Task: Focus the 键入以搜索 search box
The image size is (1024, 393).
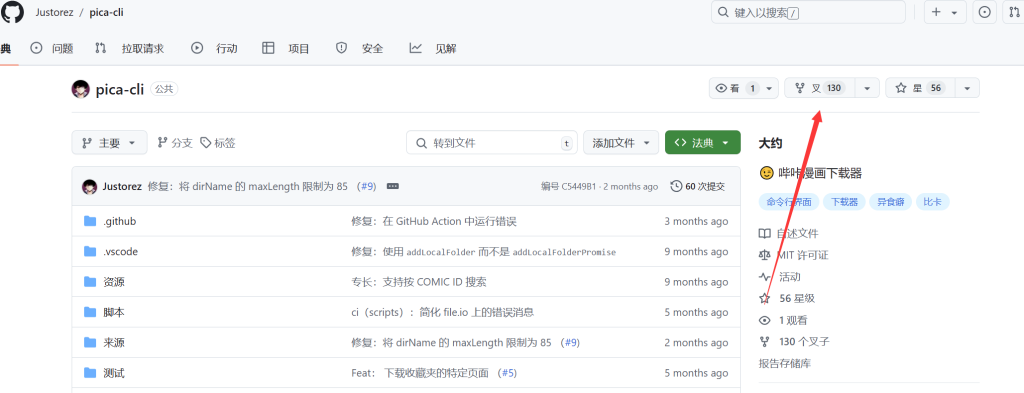Action: [x=808, y=12]
